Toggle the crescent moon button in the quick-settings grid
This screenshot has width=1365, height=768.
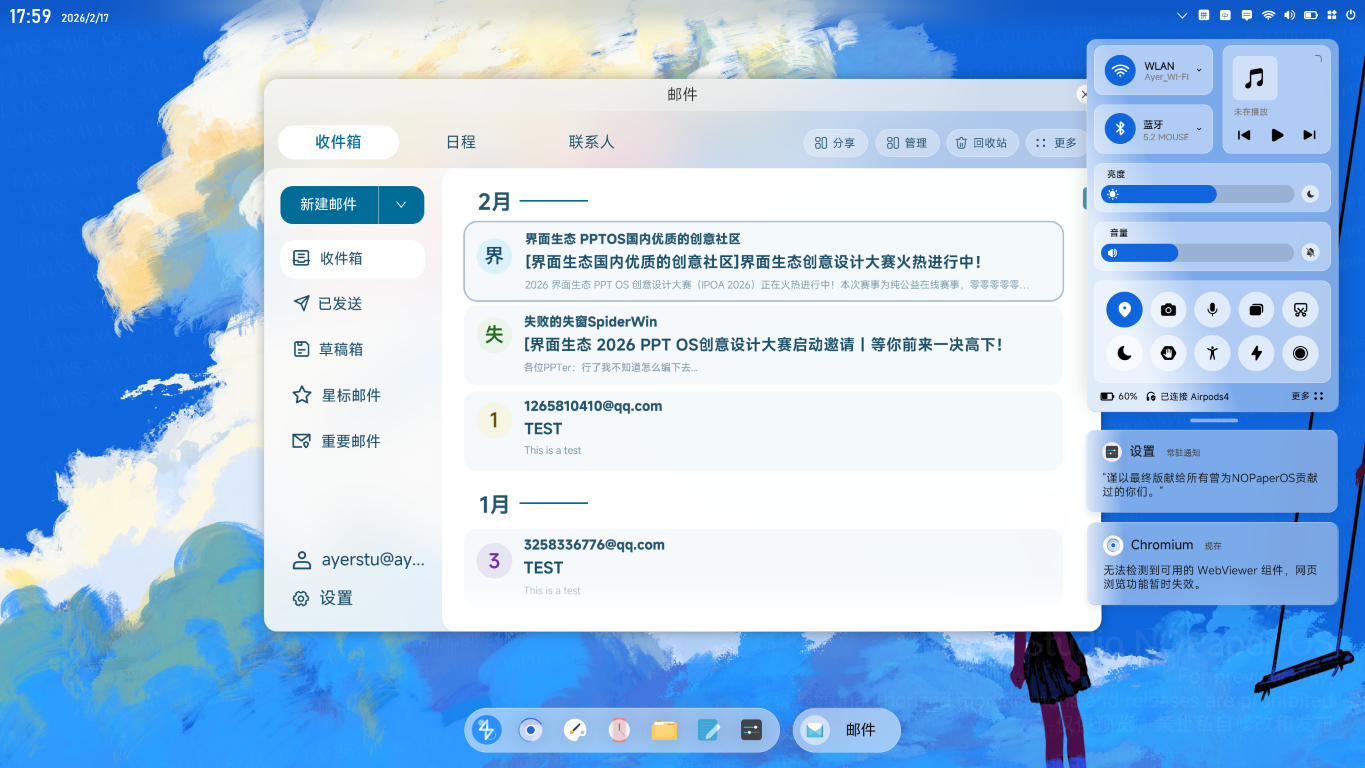1124,353
